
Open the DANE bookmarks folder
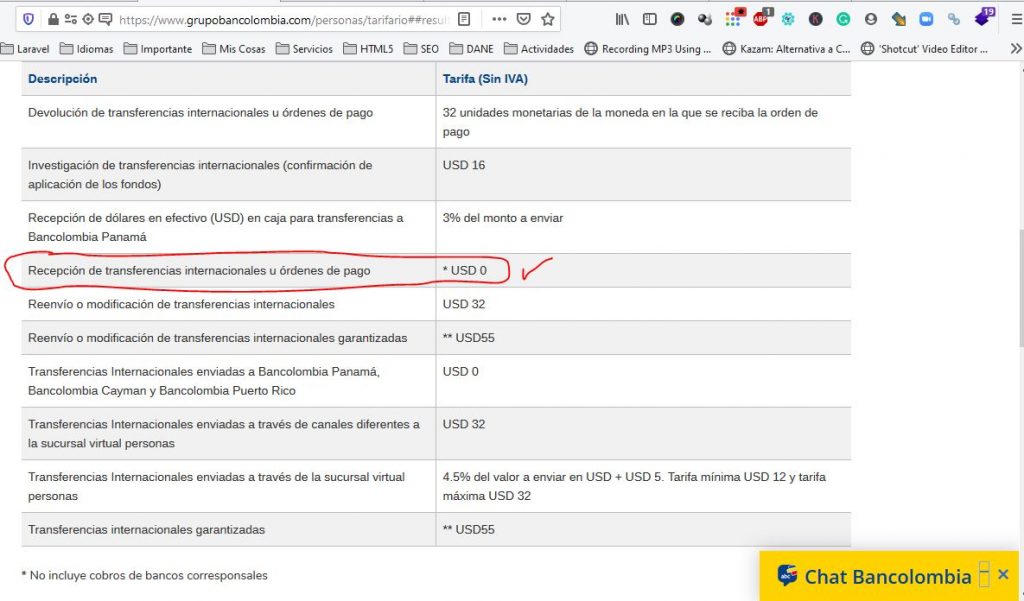point(472,48)
